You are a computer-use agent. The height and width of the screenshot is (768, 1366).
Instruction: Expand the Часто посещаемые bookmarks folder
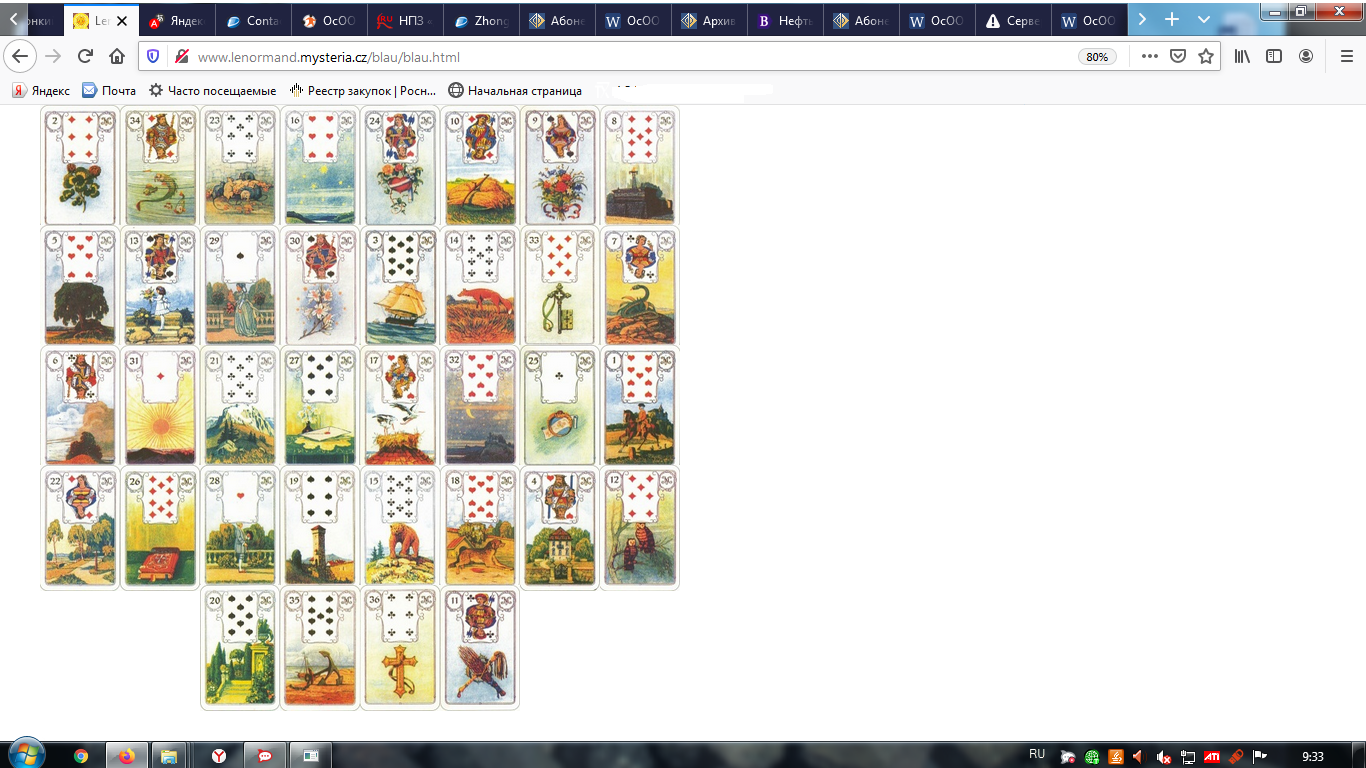coord(212,91)
